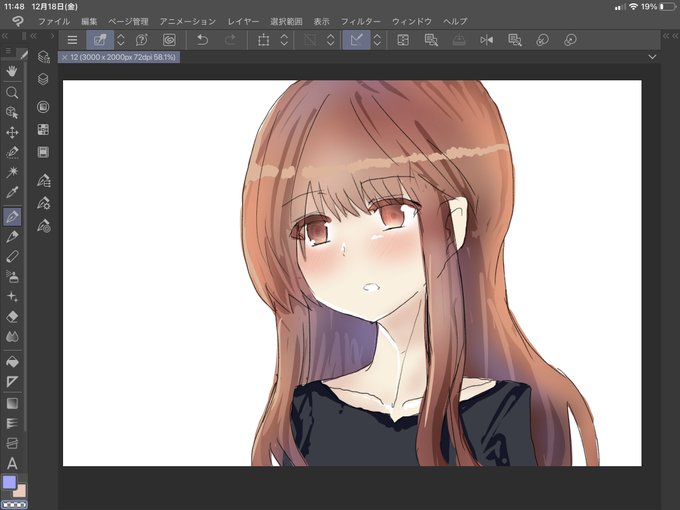This screenshot has width=680, height=510.
Task: Open the Clip Studio Paint logo menu
Action: point(18,21)
